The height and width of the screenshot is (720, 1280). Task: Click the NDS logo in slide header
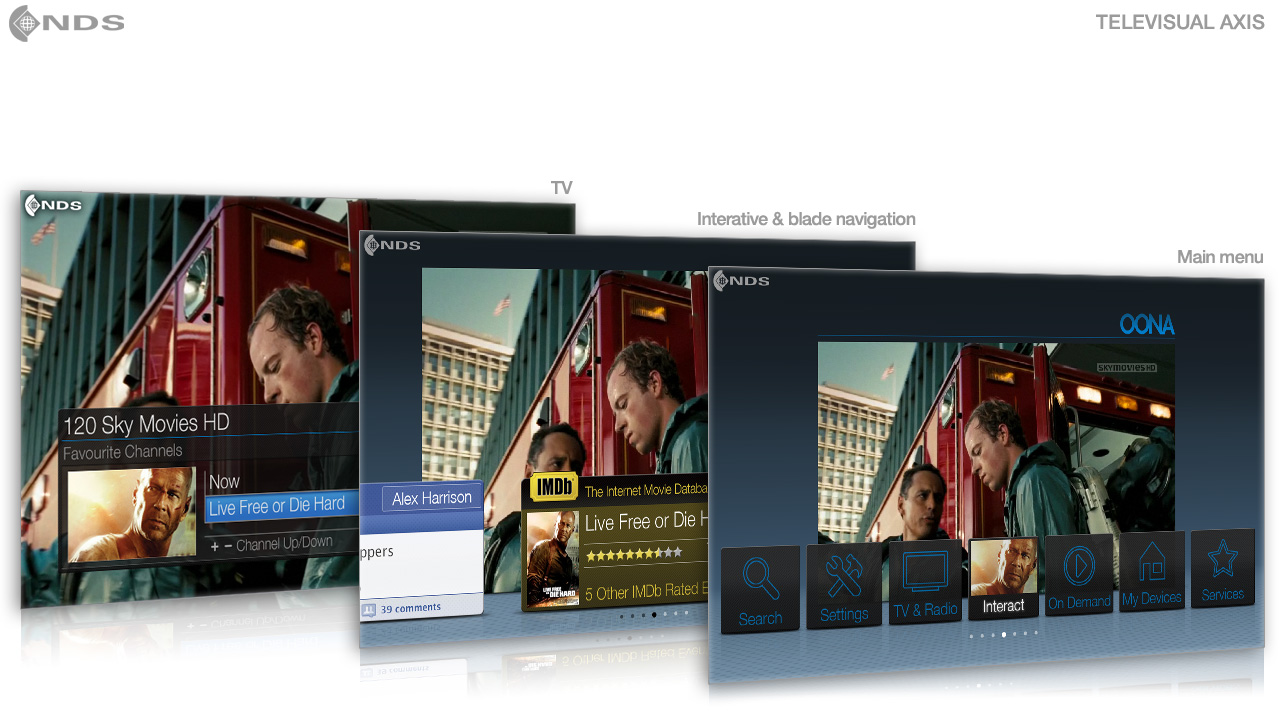[x=67, y=23]
